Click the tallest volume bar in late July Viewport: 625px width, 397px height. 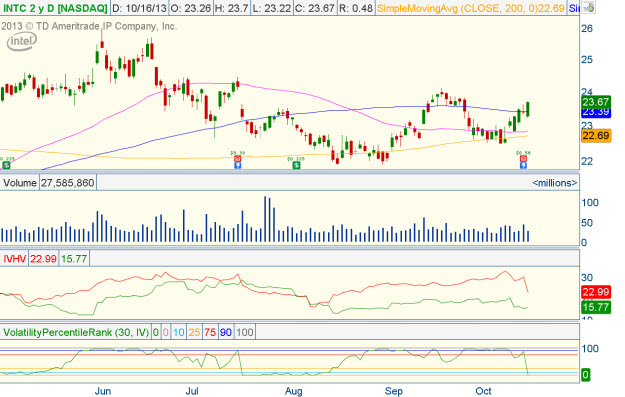click(x=265, y=219)
